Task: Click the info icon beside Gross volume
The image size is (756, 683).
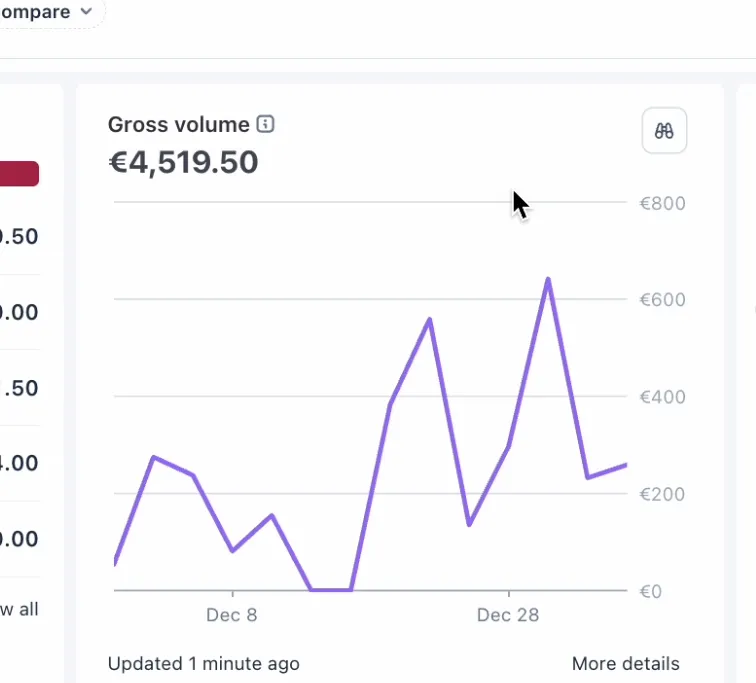Action: pyautogui.click(x=265, y=125)
